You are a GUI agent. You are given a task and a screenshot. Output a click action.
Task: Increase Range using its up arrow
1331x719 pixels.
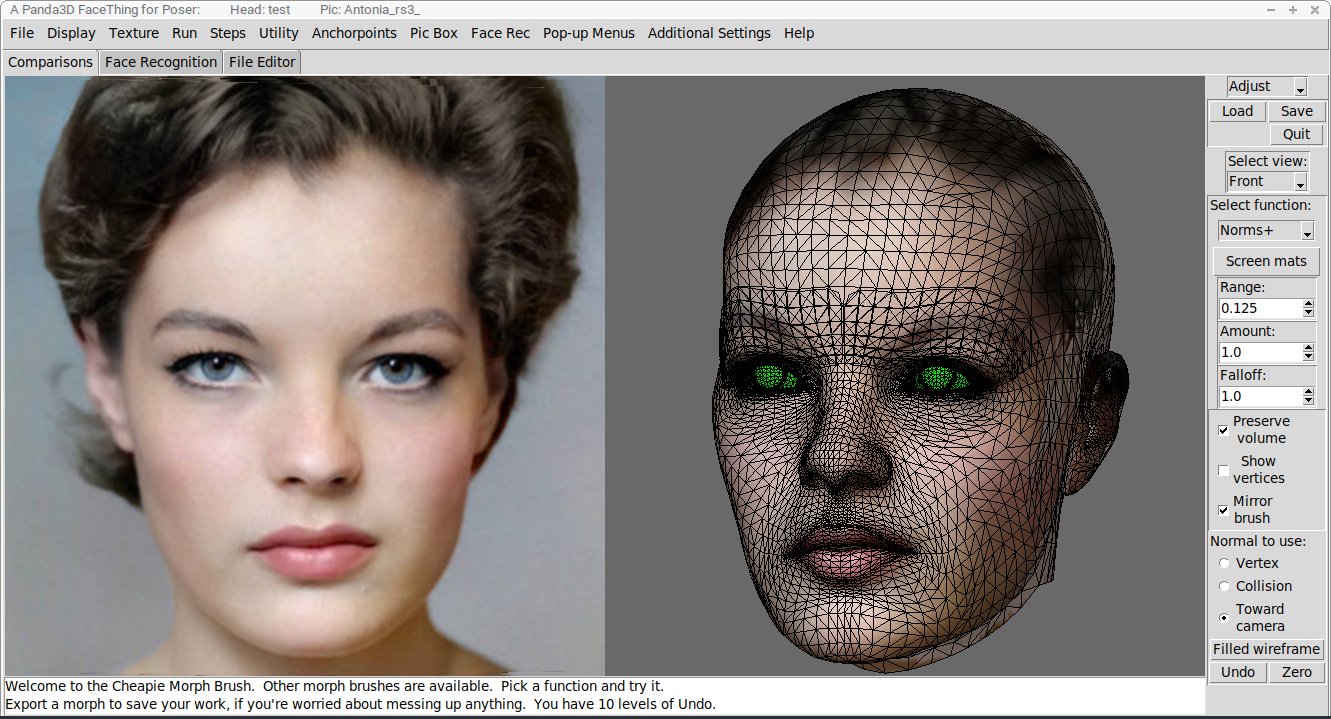pos(1309,304)
